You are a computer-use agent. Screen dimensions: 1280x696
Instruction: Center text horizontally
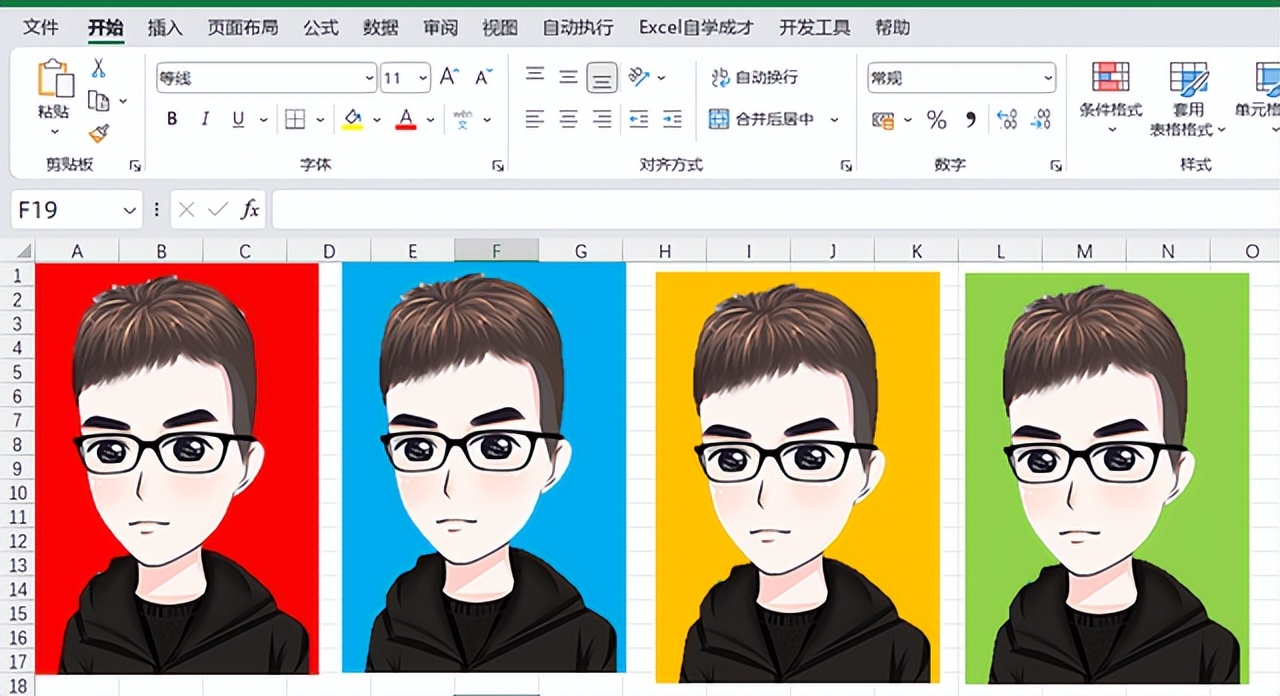pyautogui.click(x=568, y=120)
